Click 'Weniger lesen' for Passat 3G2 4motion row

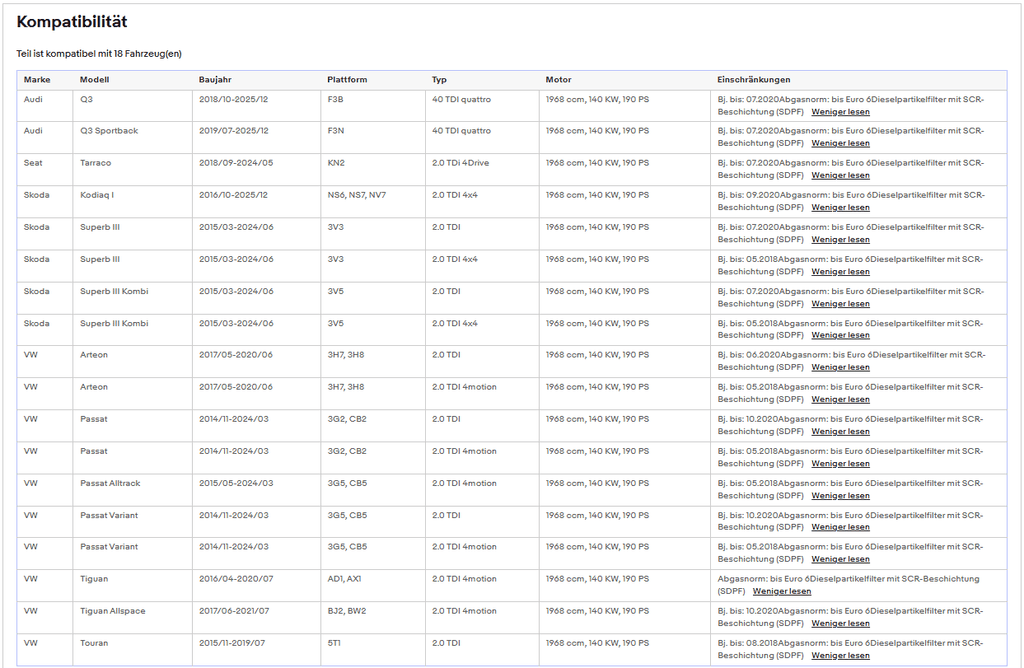840,464
